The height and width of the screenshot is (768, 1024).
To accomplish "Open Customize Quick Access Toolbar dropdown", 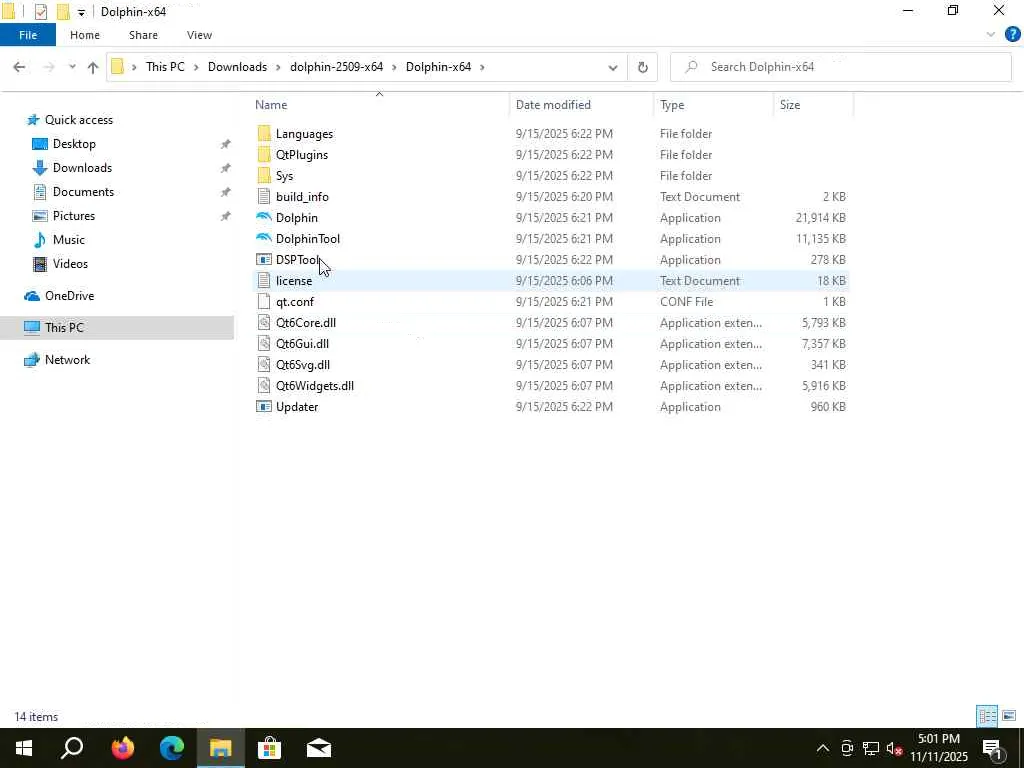I will [81, 12].
